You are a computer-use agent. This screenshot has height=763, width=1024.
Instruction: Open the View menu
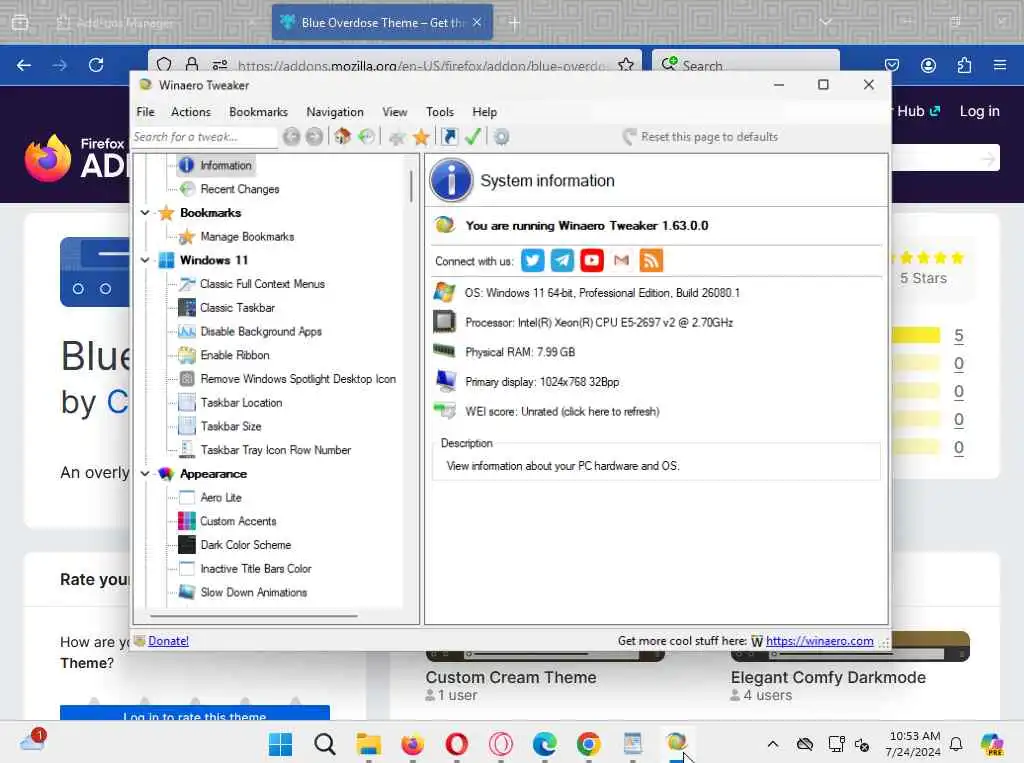tap(394, 112)
